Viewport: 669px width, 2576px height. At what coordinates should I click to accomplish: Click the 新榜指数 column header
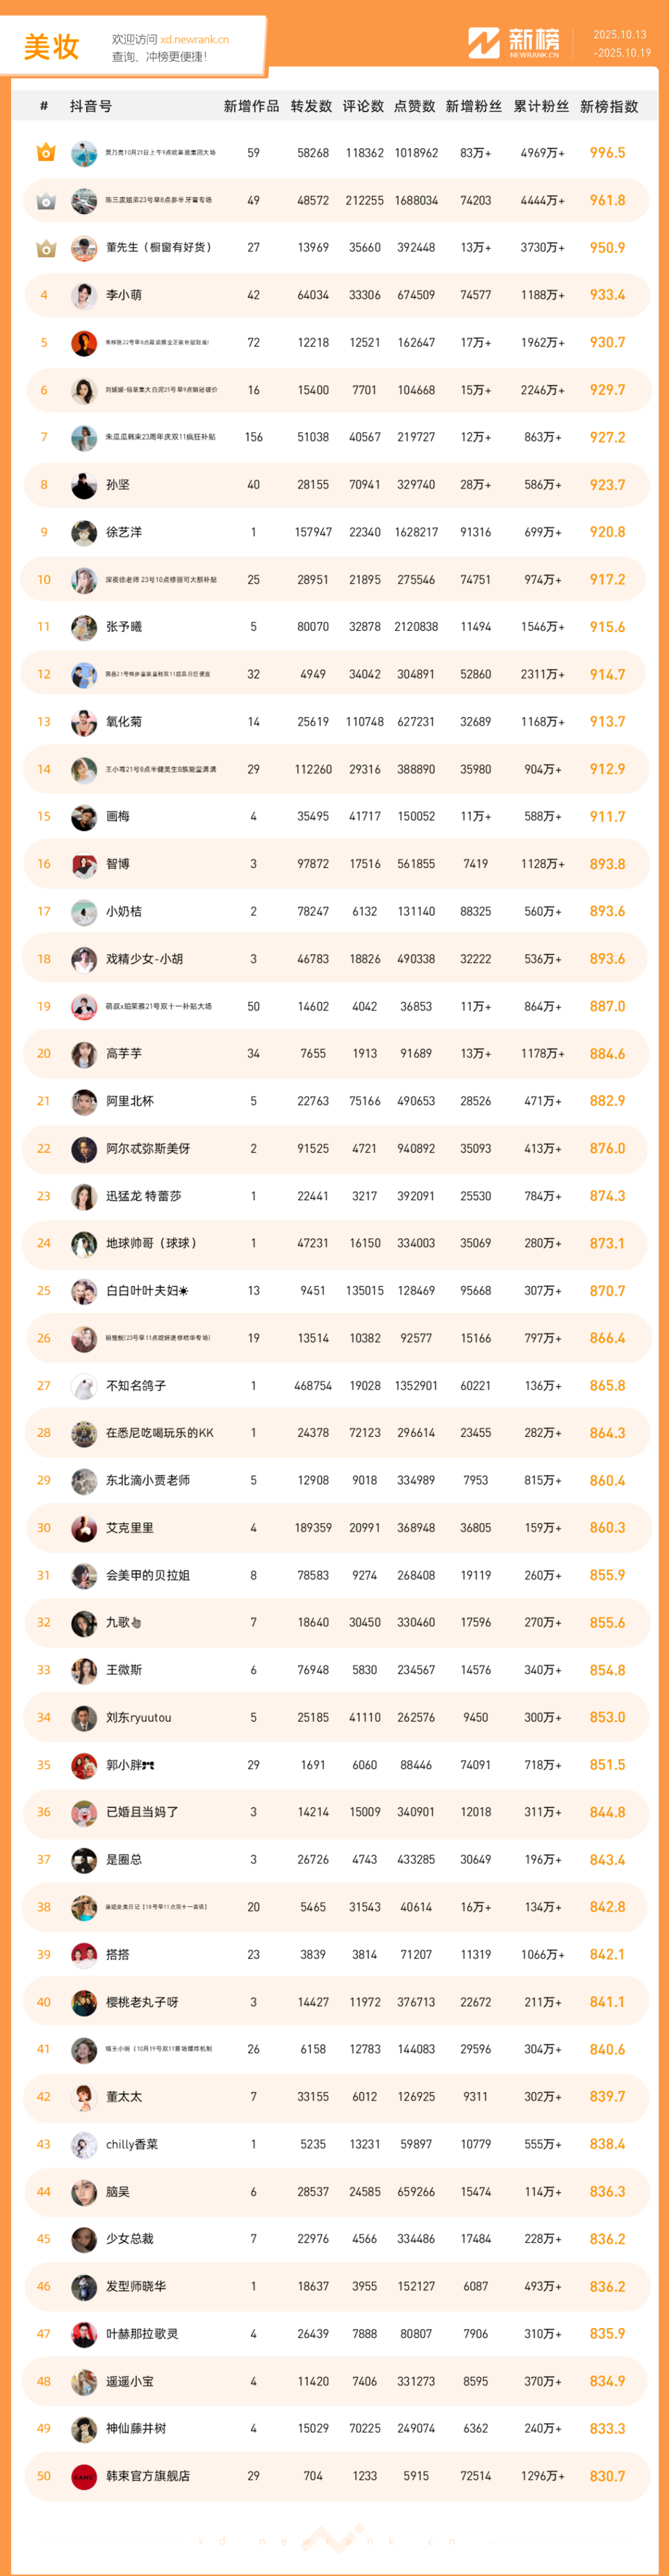point(608,106)
